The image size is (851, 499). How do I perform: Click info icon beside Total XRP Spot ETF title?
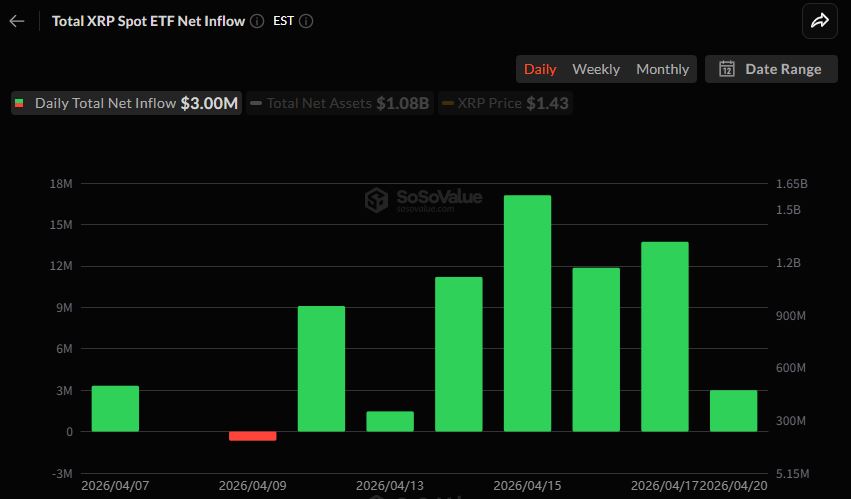coord(258,21)
